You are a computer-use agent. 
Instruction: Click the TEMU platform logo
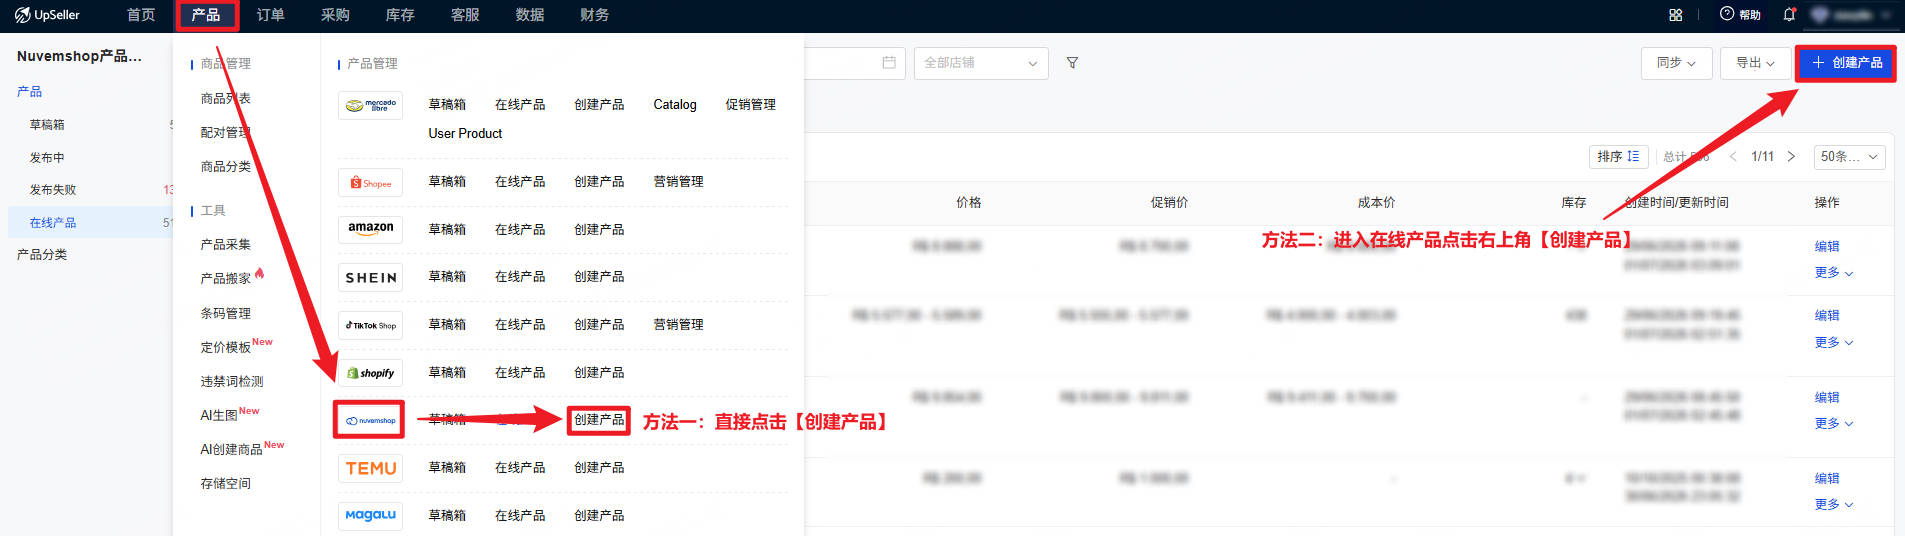point(370,468)
